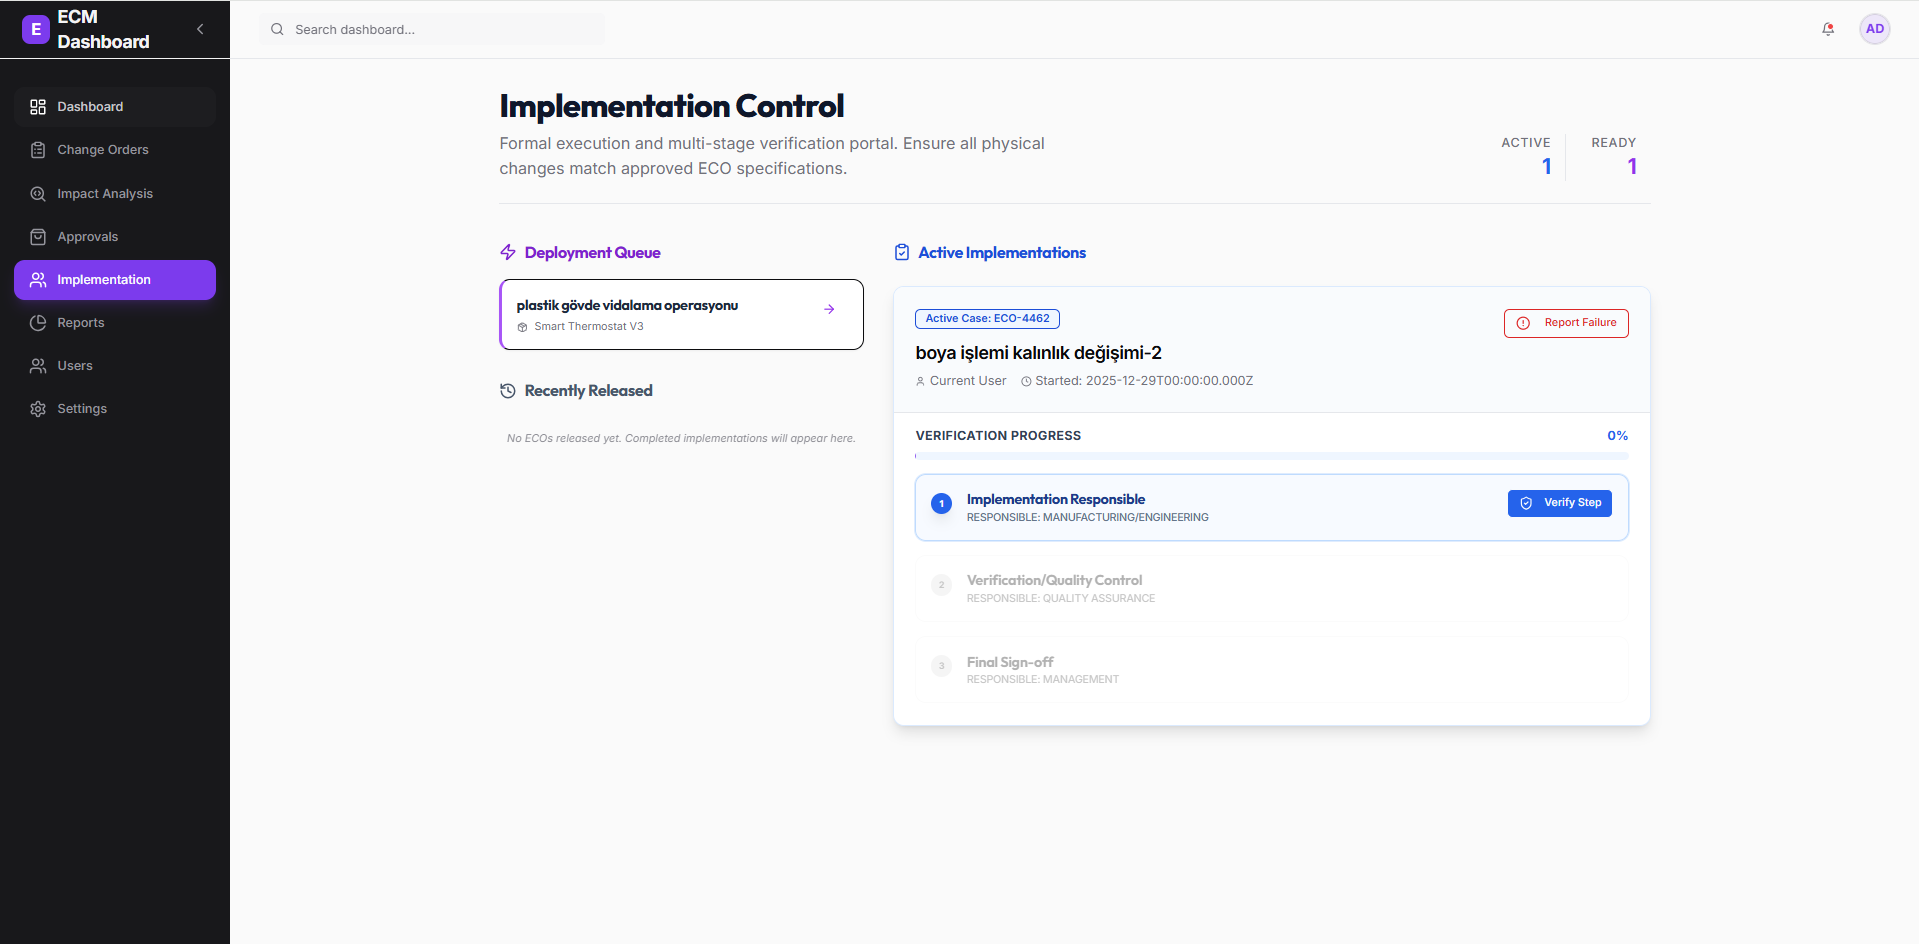This screenshot has height=944, width=1919.
Task: Open the AD user avatar menu
Action: (1874, 29)
